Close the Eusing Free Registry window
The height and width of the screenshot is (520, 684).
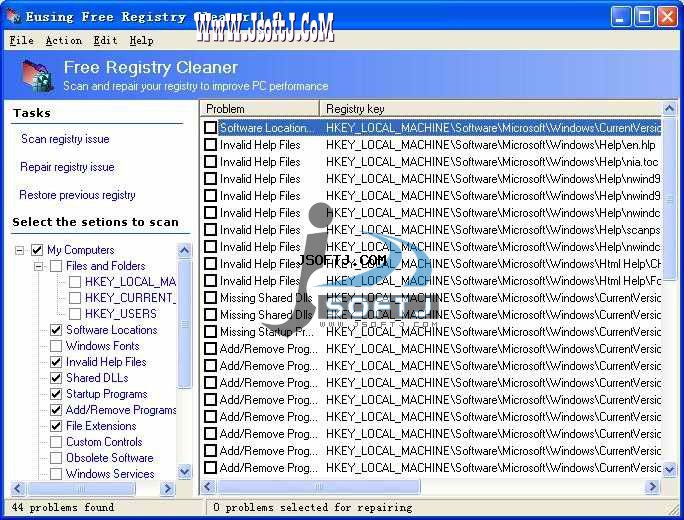click(667, 17)
